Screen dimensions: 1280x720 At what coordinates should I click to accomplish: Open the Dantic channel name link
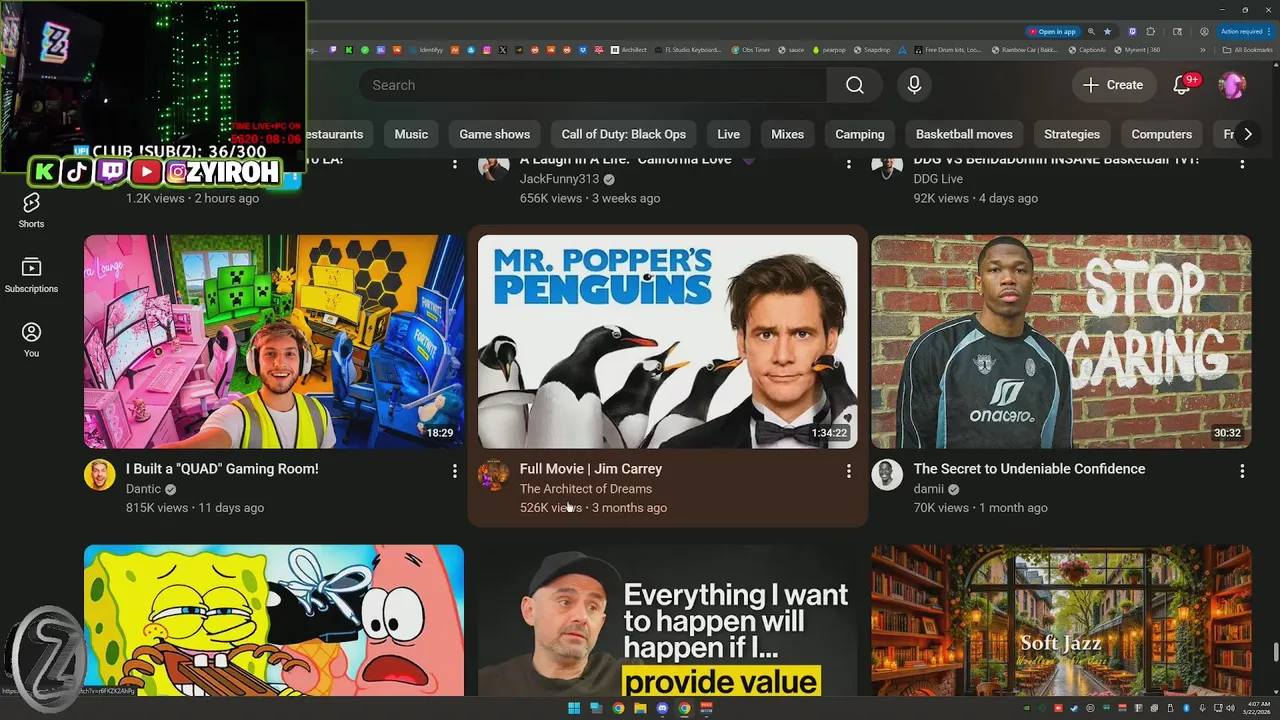pyautogui.click(x=144, y=489)
